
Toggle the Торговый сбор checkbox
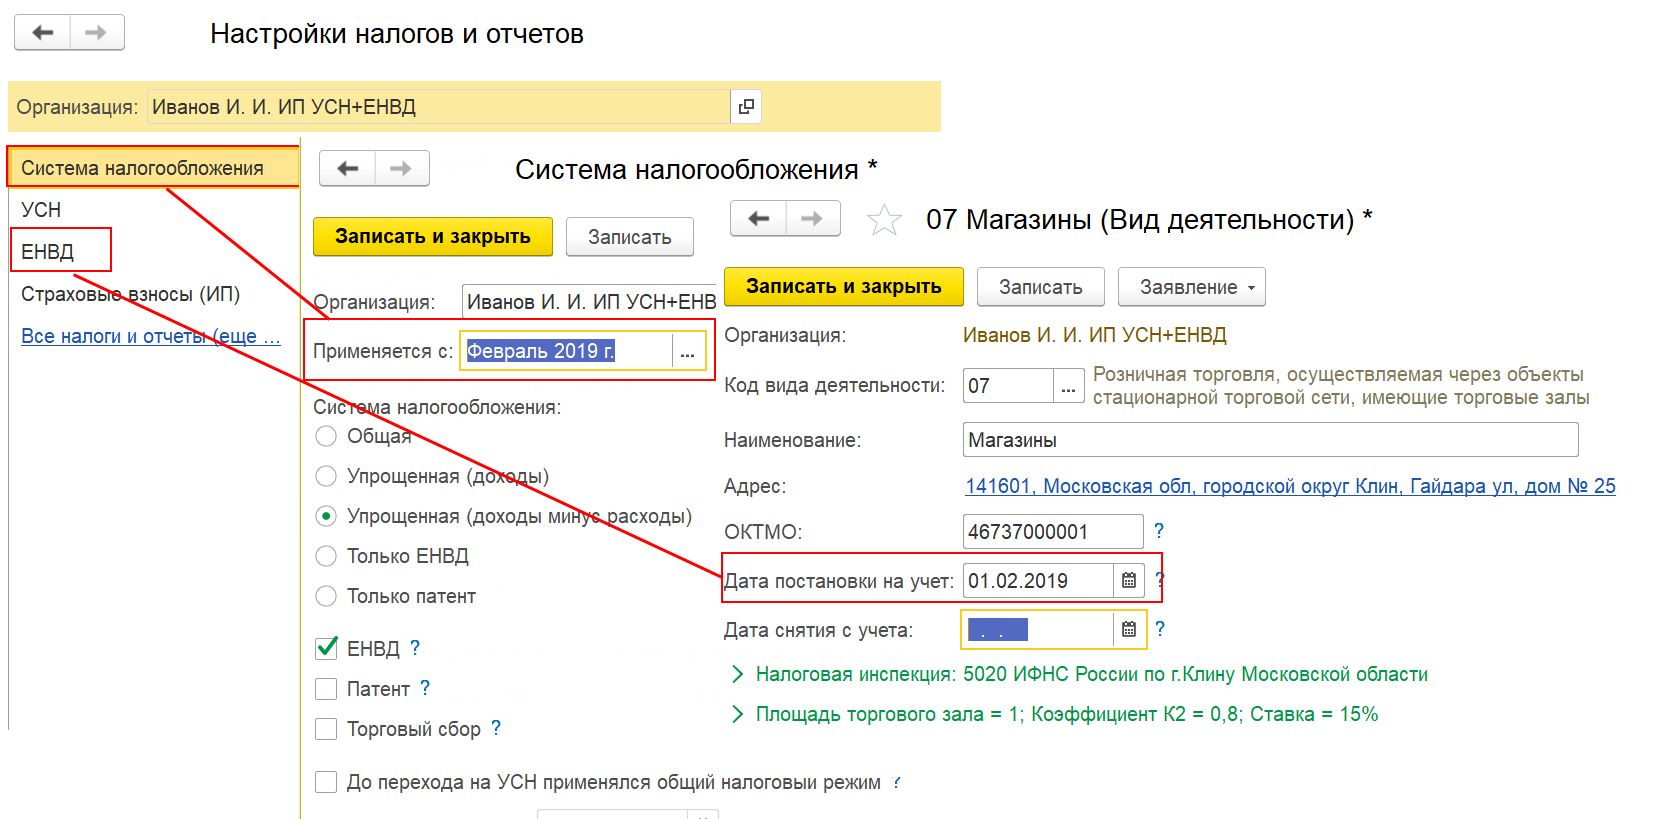[326, 729]
